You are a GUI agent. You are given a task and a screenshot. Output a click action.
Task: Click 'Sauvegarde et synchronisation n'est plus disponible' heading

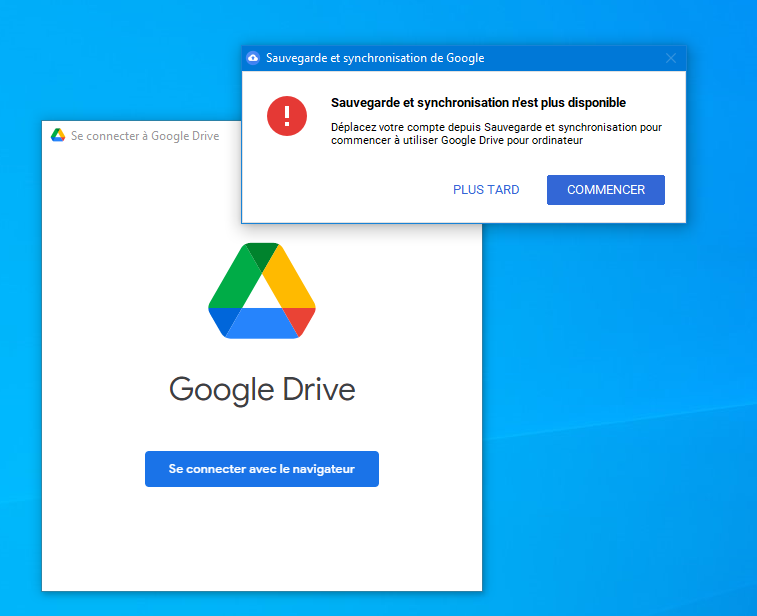478,102
